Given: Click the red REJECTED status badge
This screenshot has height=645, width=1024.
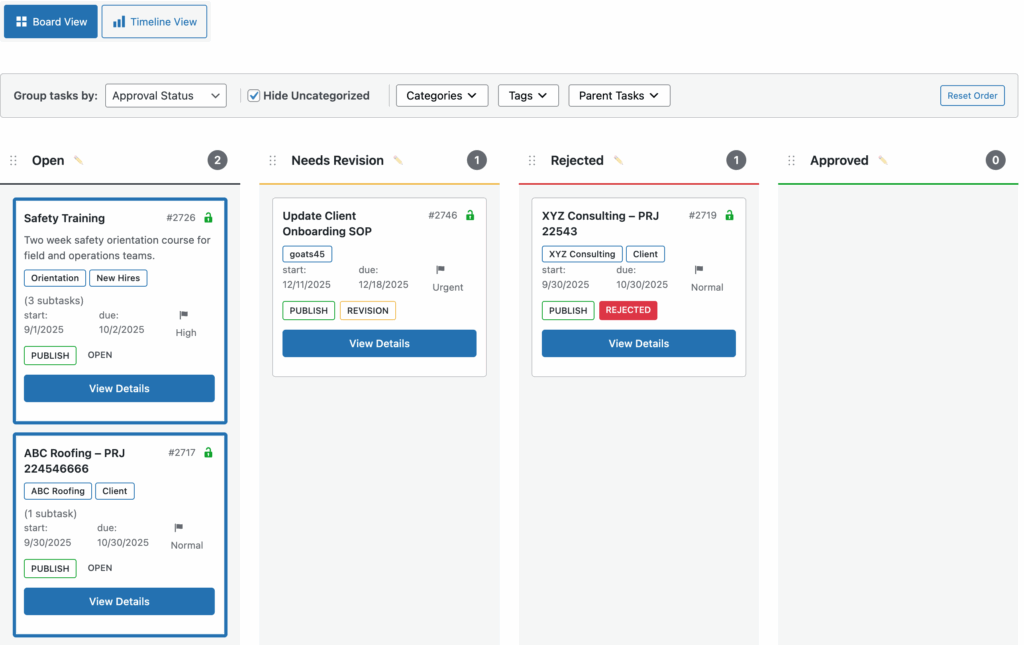Looking at the screenshot, I should (x=628, y=311).
